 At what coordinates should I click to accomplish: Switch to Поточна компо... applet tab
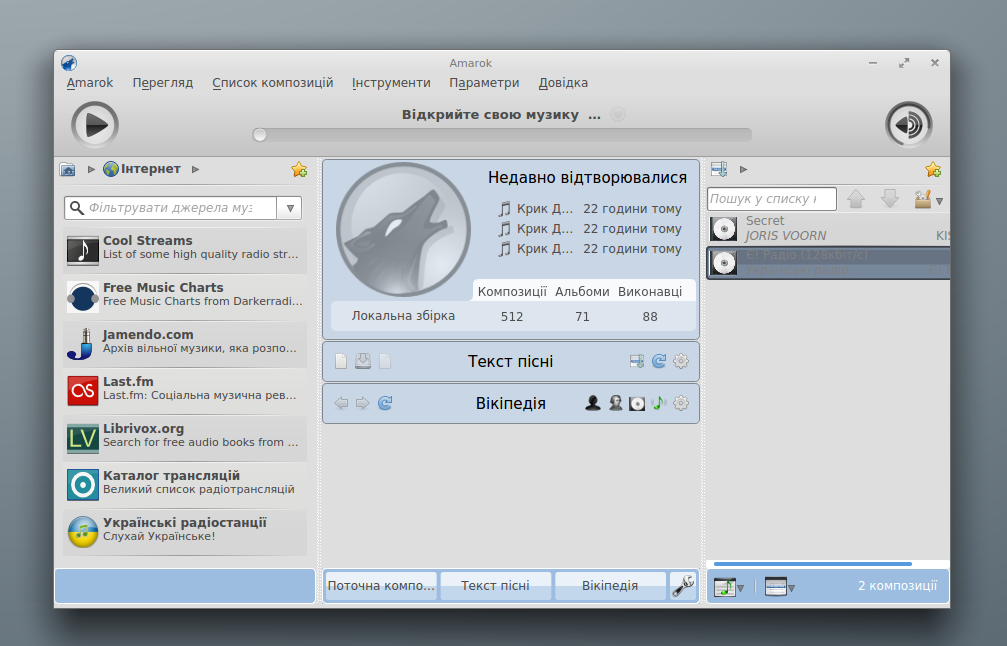tap(381, 586)
